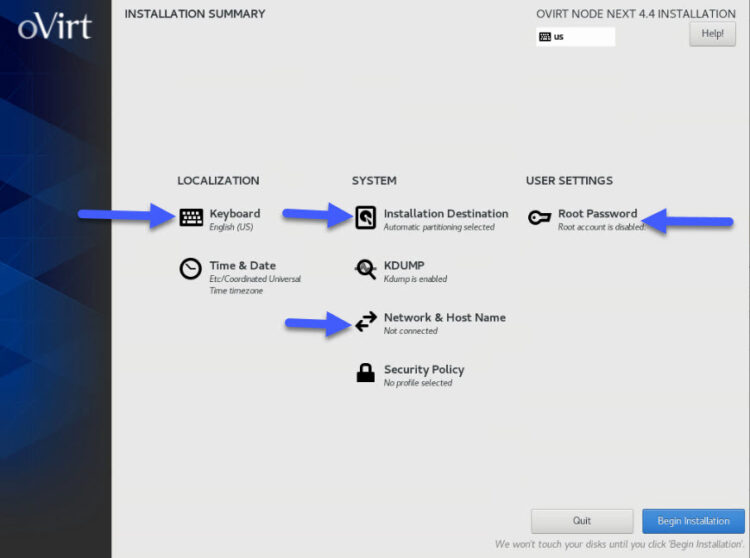Start with Begin Installation button
This screenshot has width=750, height=558.
pyautogui.click(x=693, y=521)
